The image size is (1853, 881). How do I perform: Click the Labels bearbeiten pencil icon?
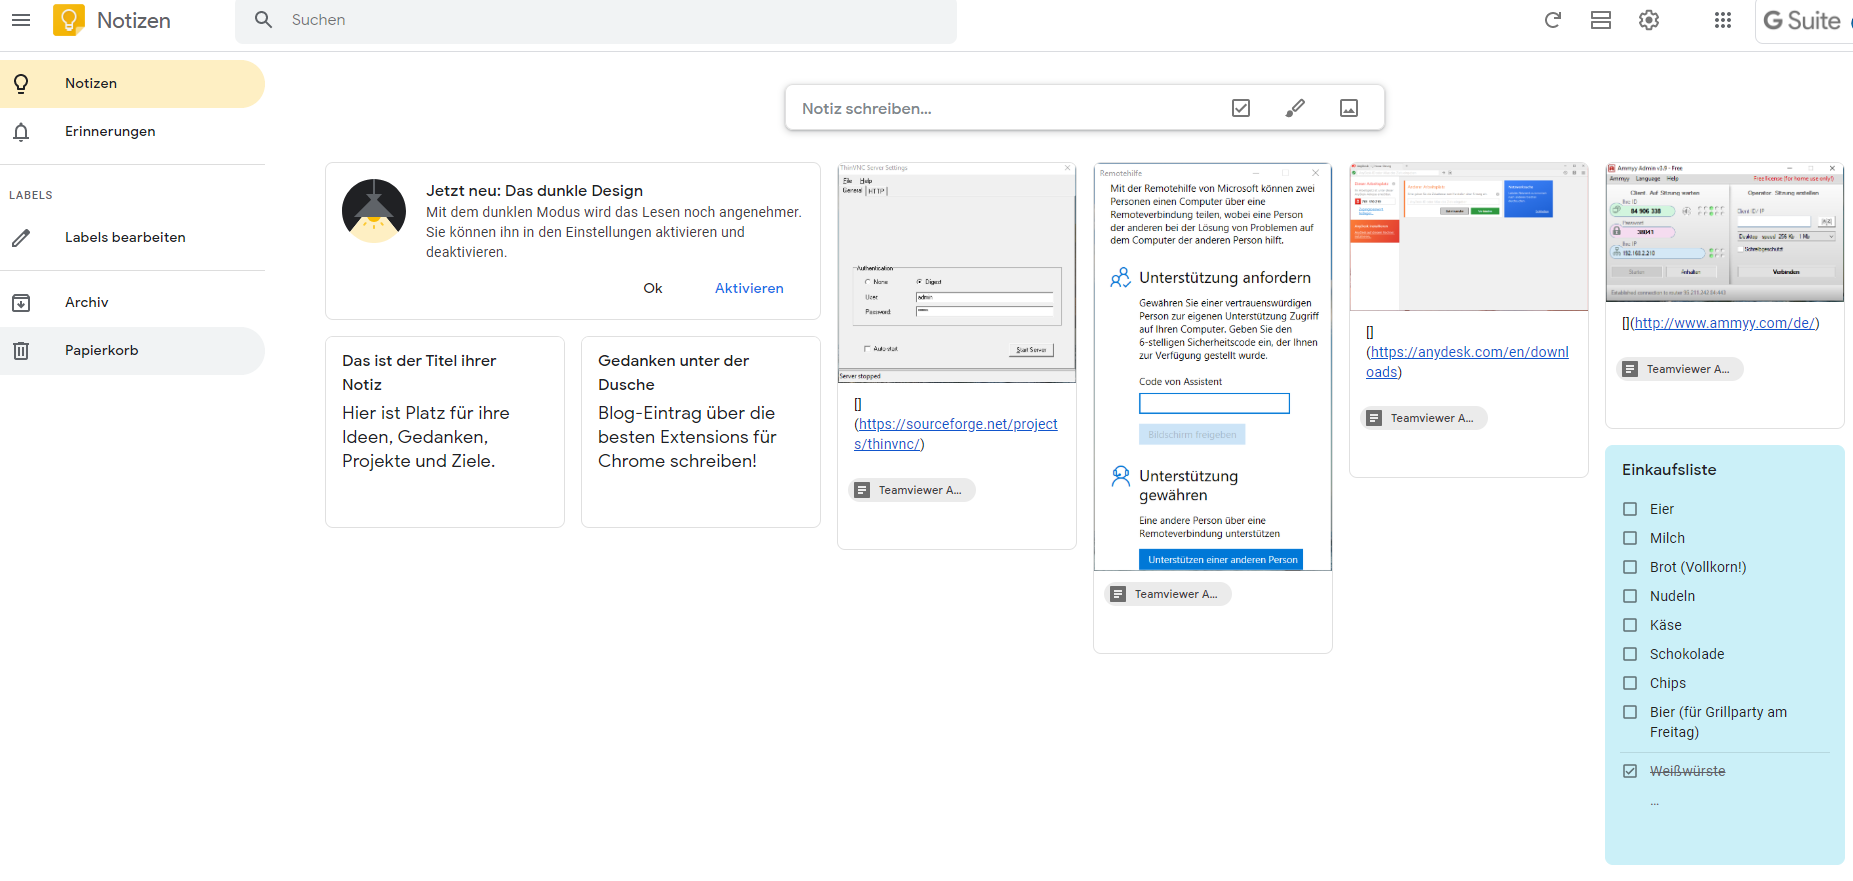pyautogui.click(x=21, y=238)
